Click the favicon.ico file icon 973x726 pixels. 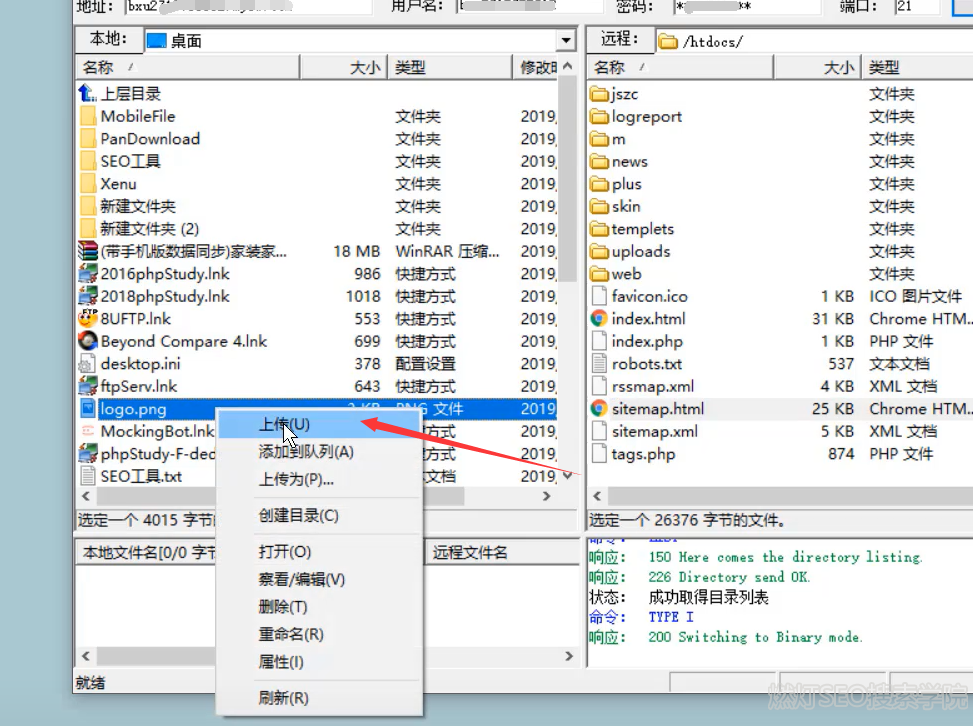599,297
